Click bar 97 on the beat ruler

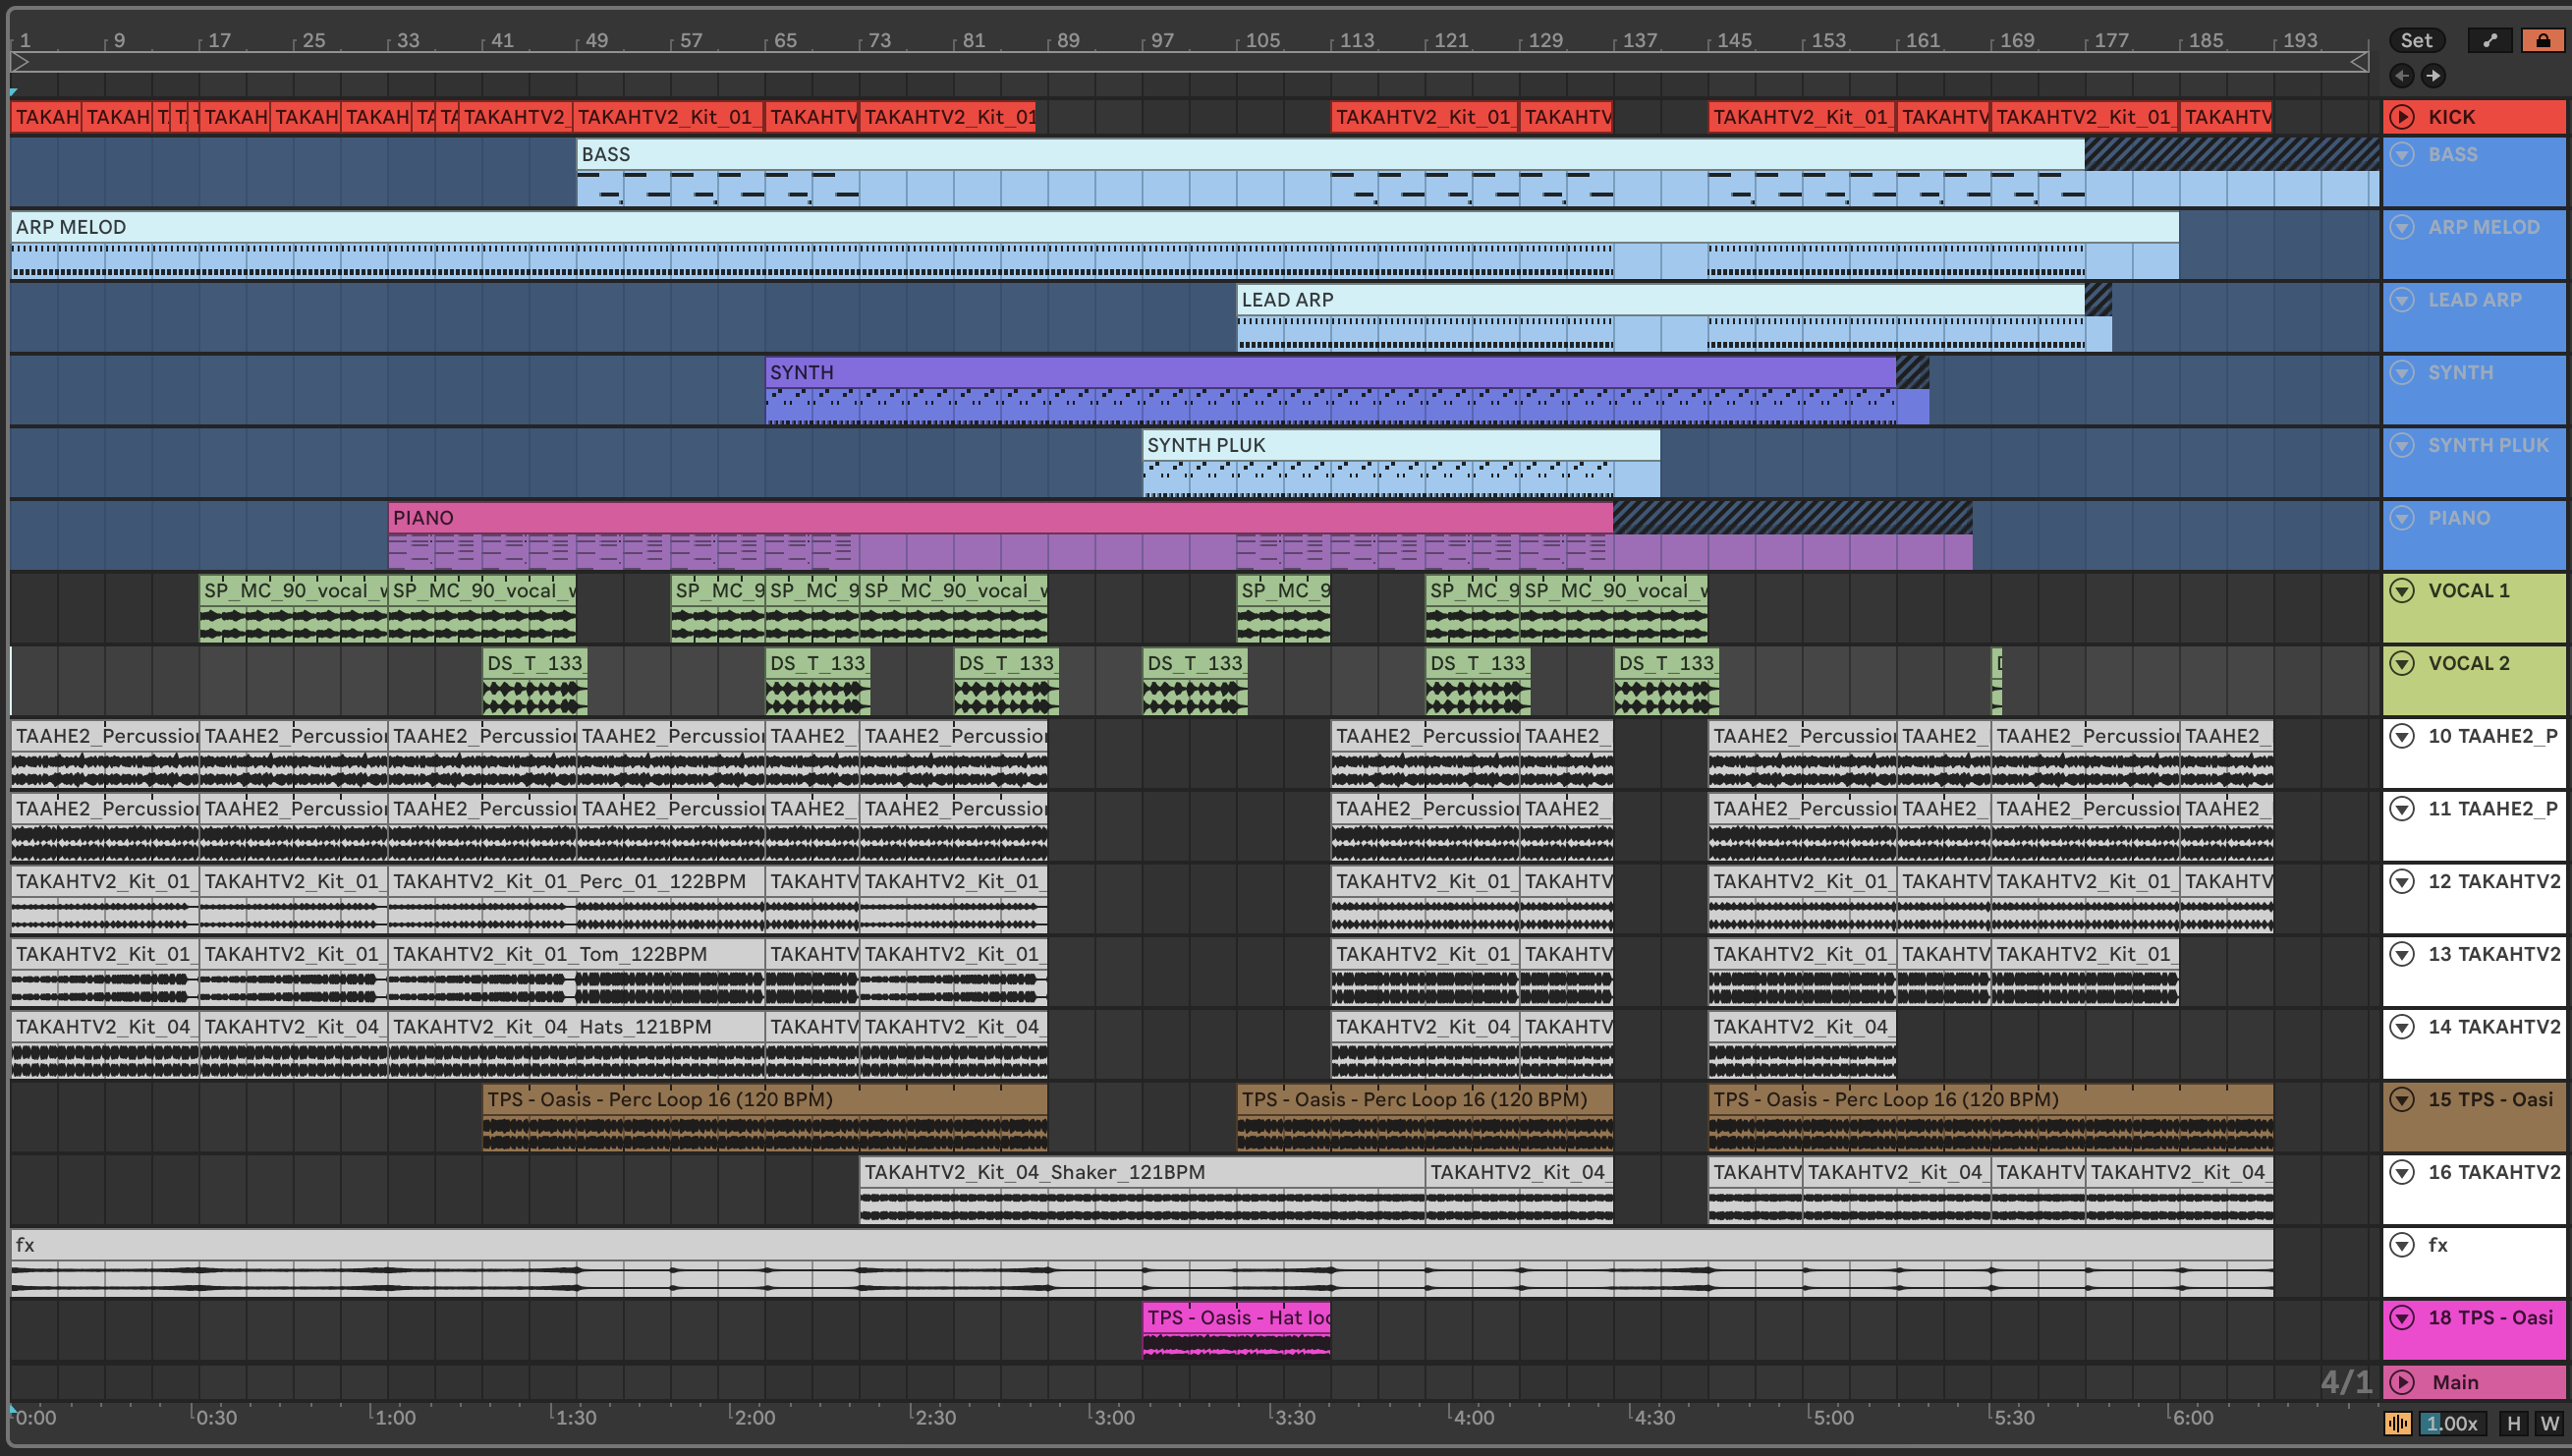pyautogui.click(x=1160, y=41)
